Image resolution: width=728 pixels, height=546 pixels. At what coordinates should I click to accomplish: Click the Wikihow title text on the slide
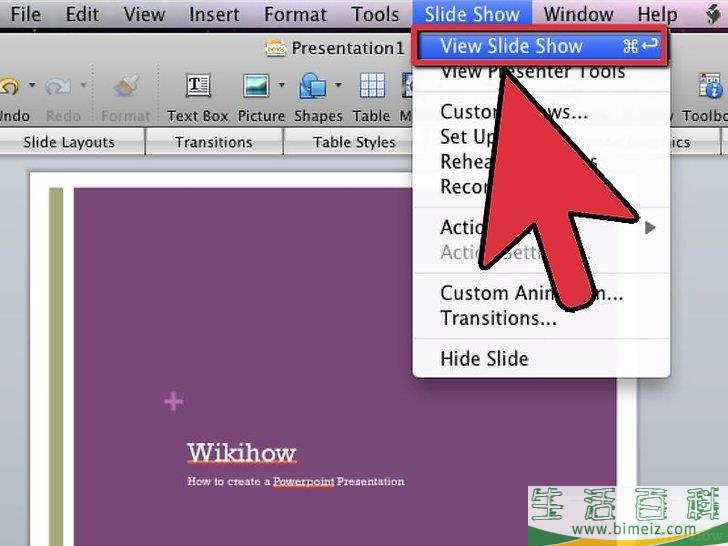[x=242, y=452]
